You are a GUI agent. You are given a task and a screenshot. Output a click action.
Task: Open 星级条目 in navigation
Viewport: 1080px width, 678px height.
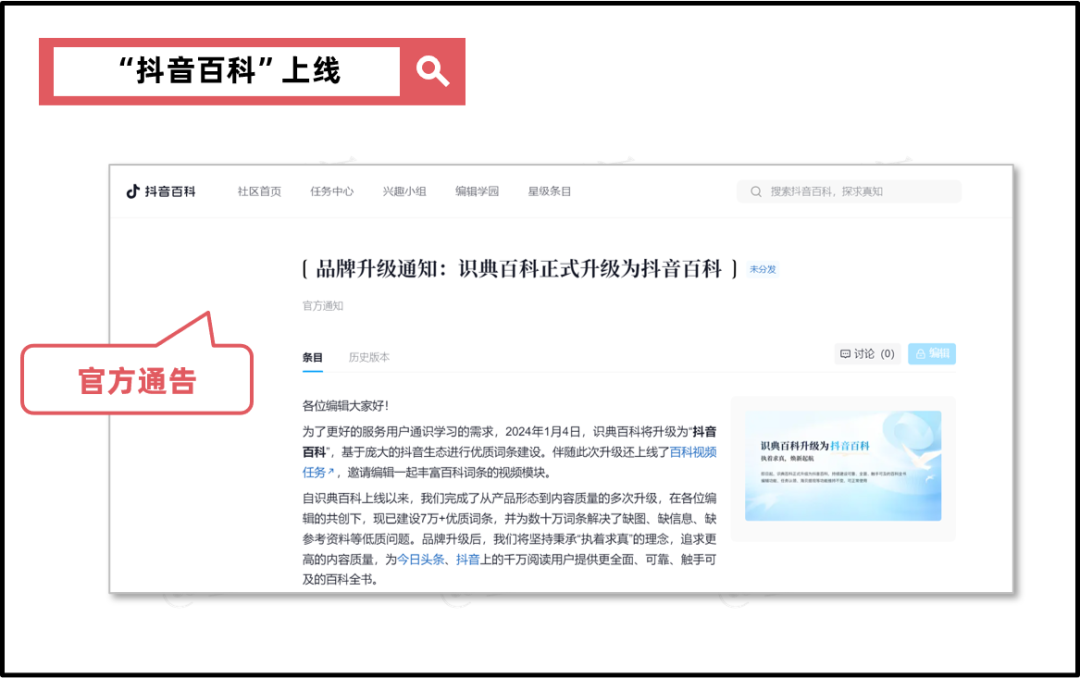[550, 192]
